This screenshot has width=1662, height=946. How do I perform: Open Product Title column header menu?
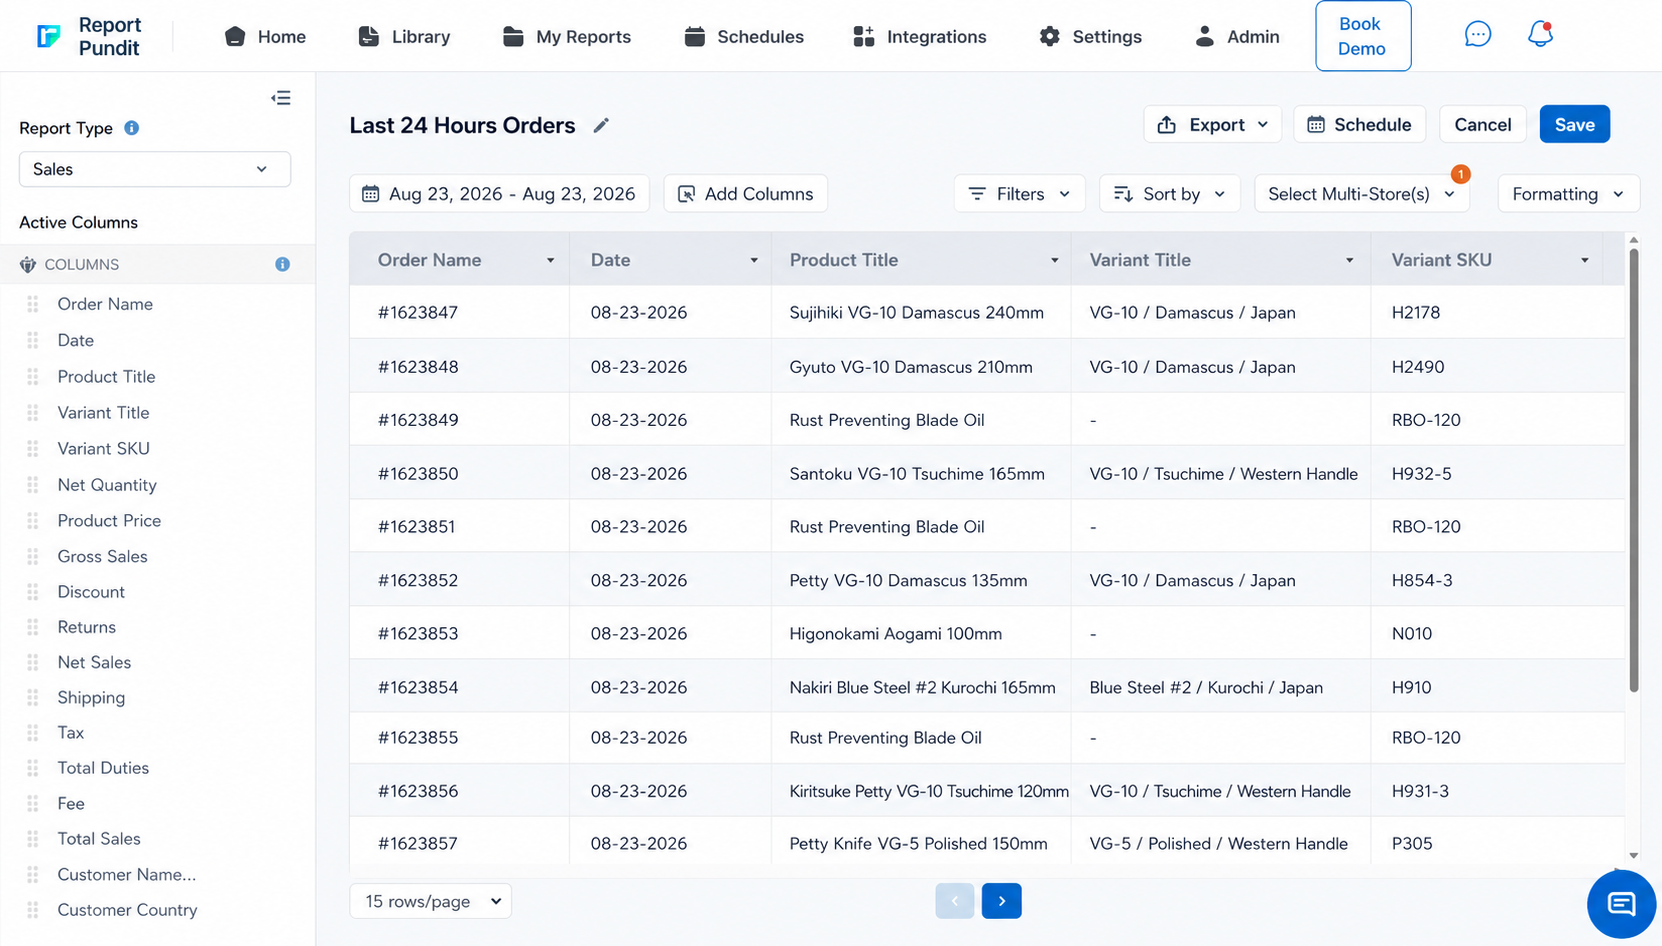pyautogui.click(x=1054, y=260)
